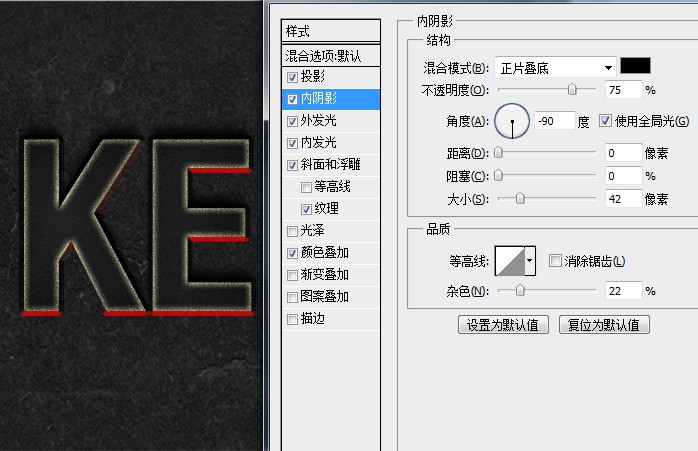Open the 斜面和浮雕 bevel settings
698x451 pixels.
pyautogui.click(x=330, y=165)
